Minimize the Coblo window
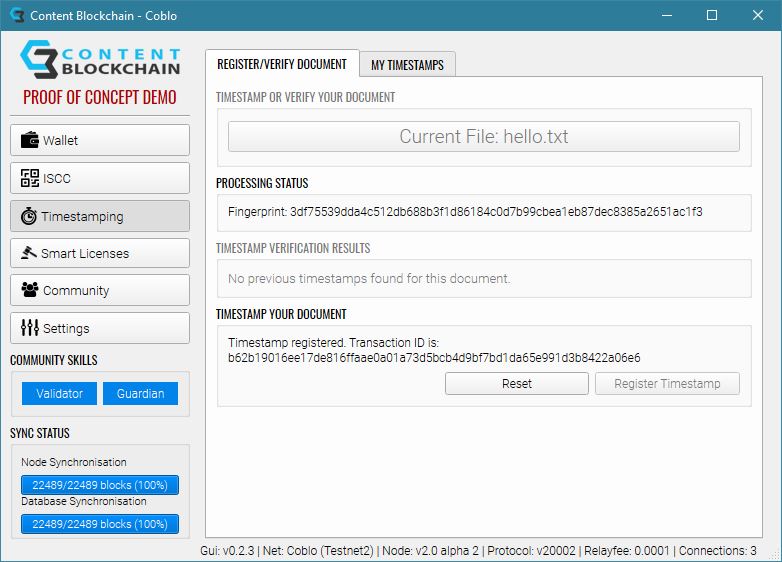The image size is (782, 562). [667, 15]
